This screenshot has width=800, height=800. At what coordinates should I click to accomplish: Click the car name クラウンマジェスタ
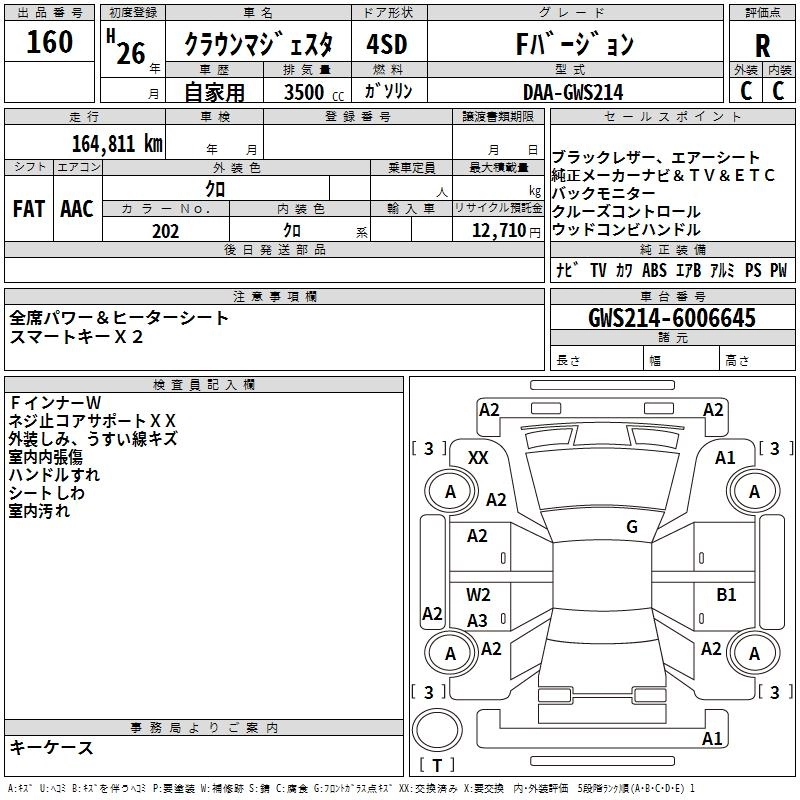[x=258, y=45]
